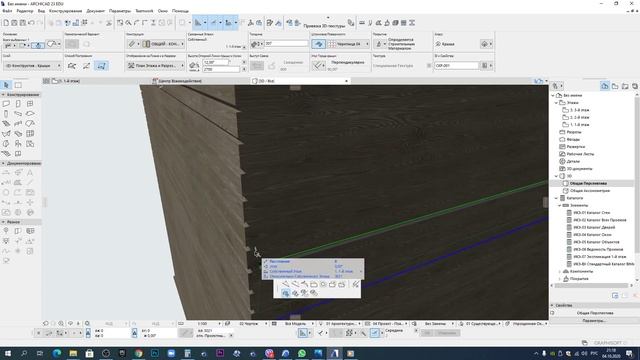The width and height of the screenshot is (640, 360).
Task: Open Windows Start menu
Action: [7, 353]
